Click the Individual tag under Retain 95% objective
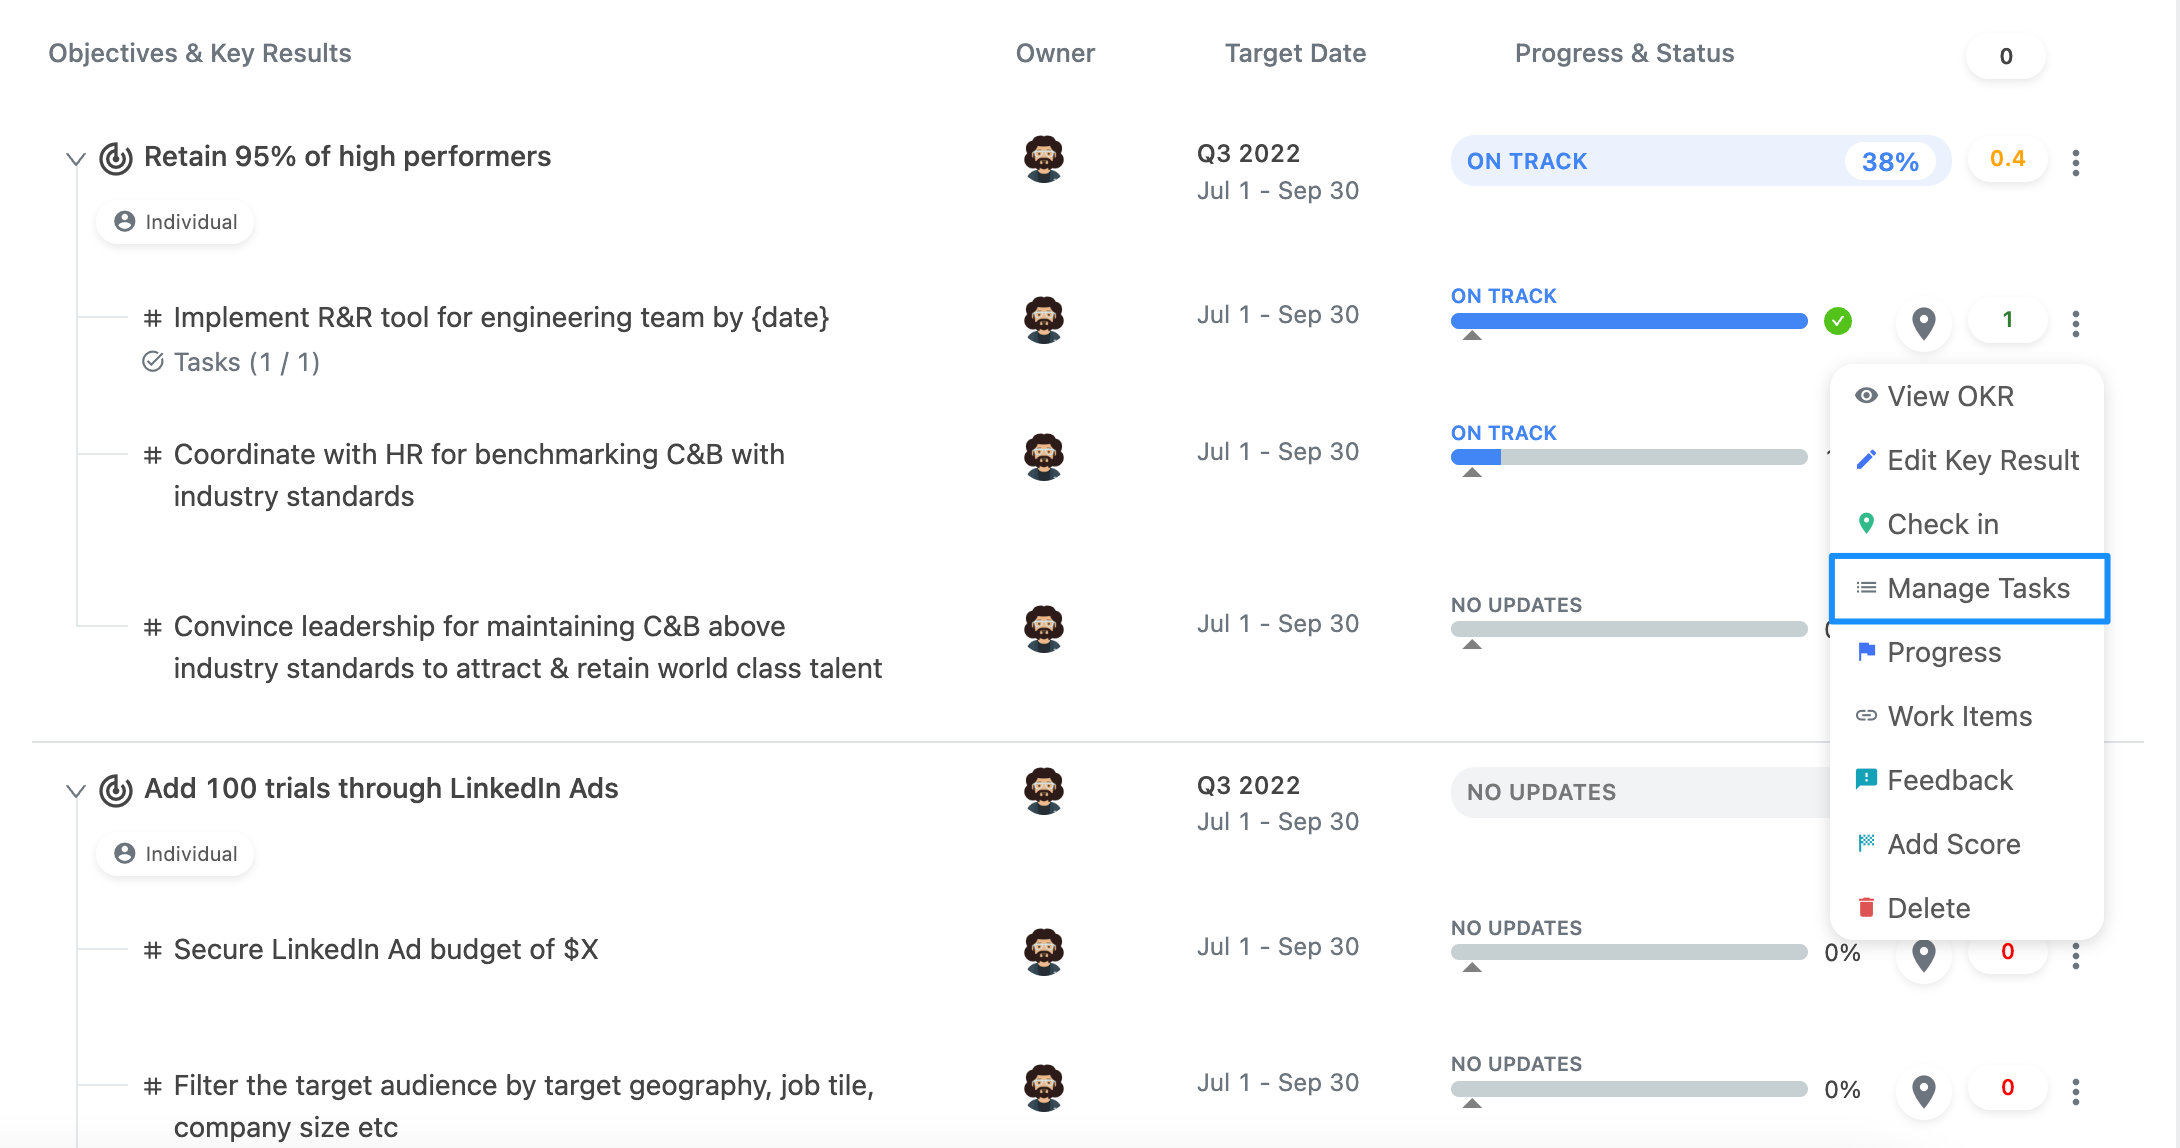 [176, 222]
